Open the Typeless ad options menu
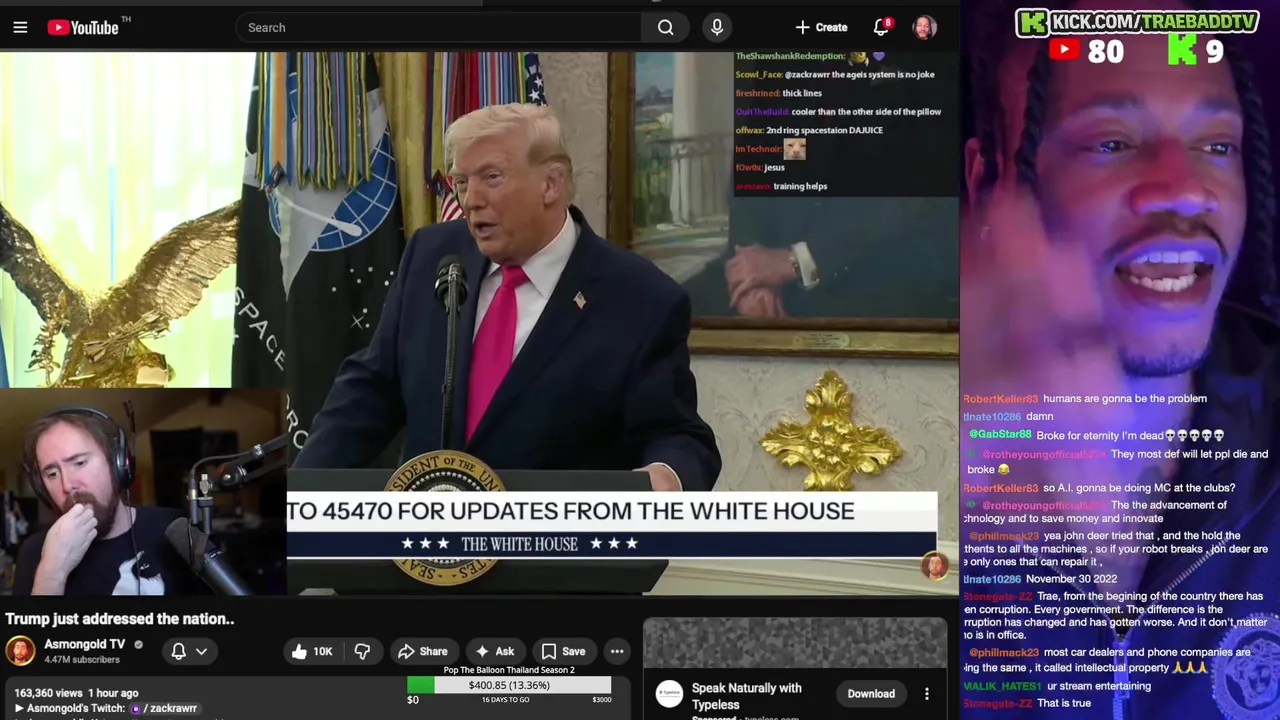The image size is (1280, 720). click(x=927, y=694)
